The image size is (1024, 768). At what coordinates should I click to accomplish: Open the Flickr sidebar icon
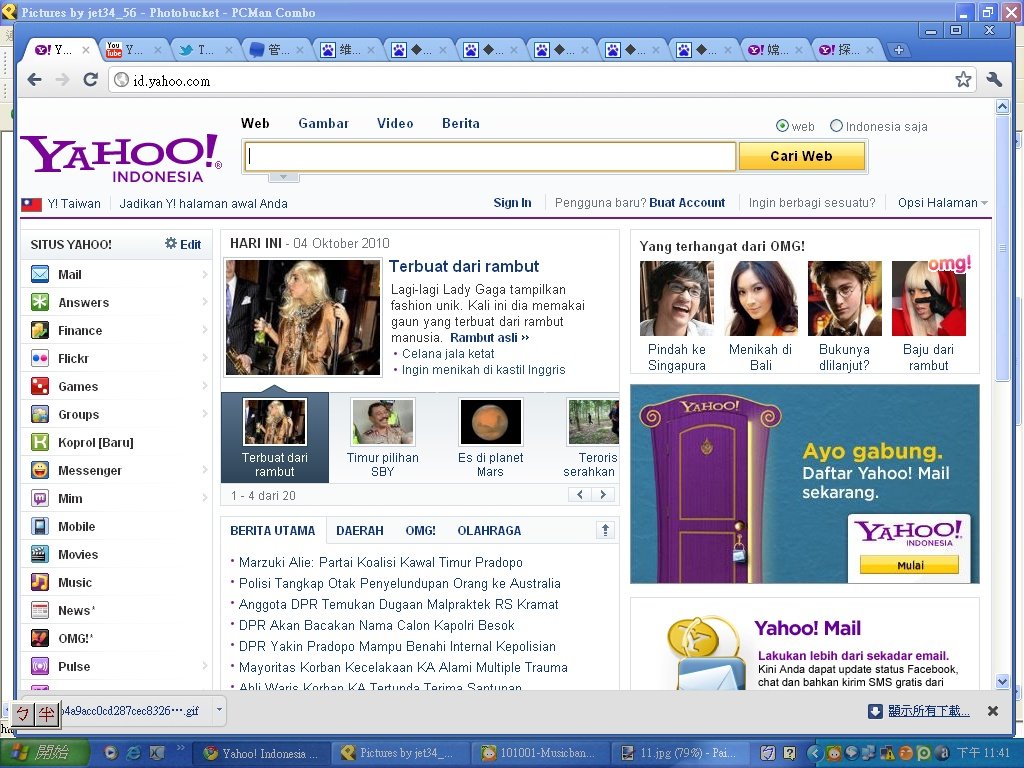(40, 359)
